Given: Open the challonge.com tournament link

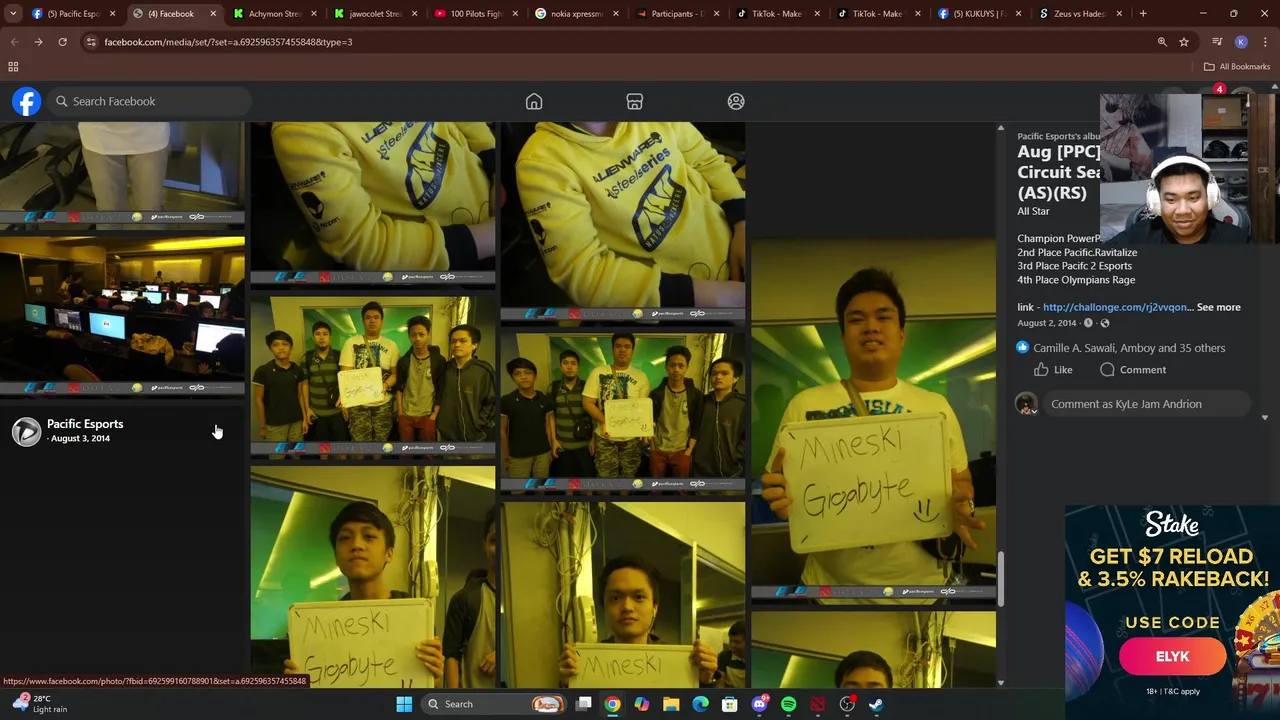Looking at the screenshot, I should tap(1116, 307).
